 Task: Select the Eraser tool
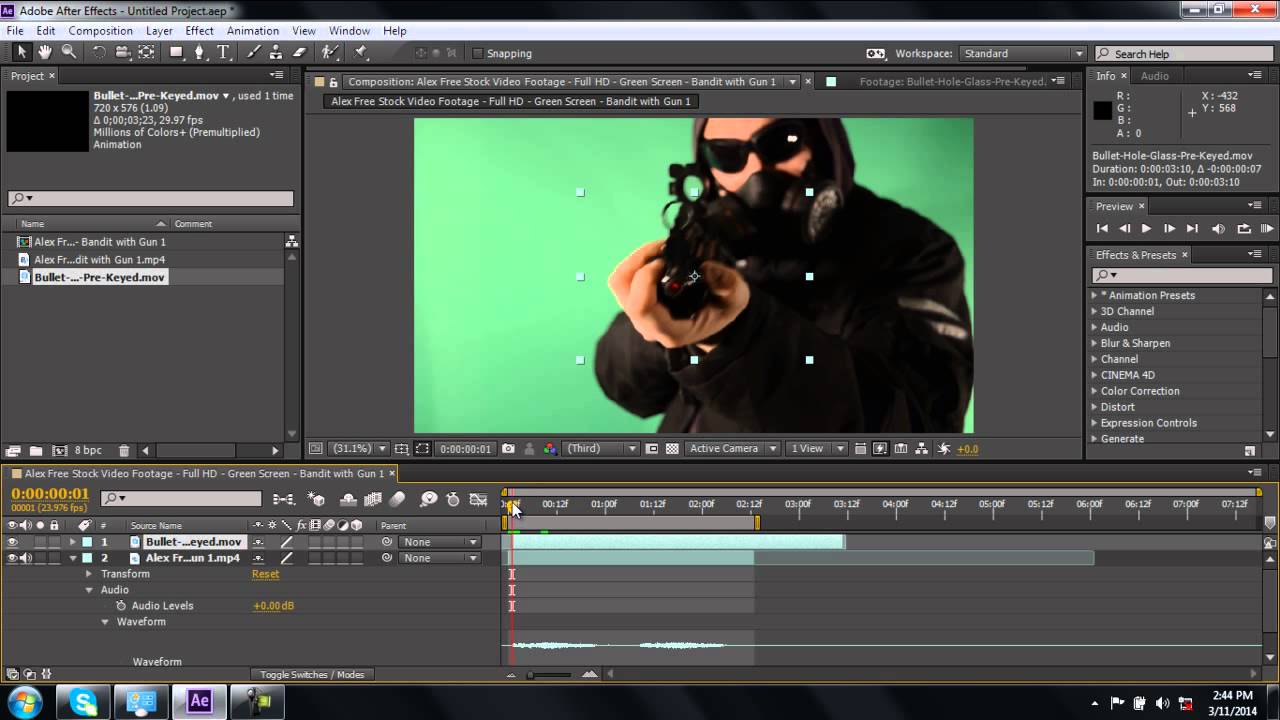tap(300, 52)
